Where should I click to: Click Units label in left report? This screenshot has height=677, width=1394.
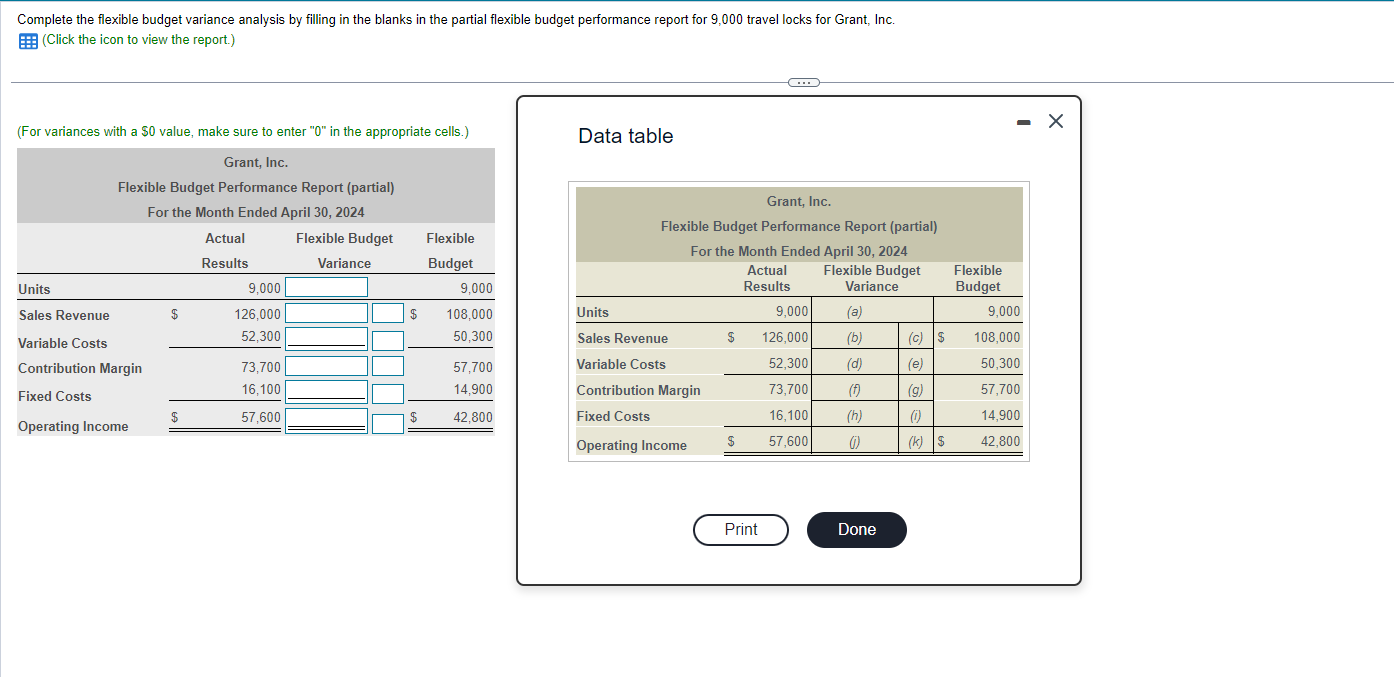click(34, 290)
